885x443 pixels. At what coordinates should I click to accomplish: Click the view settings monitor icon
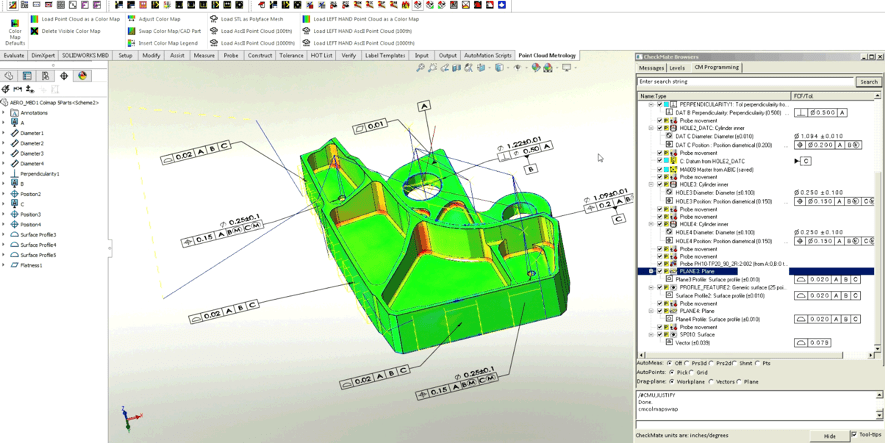[566, 68]
